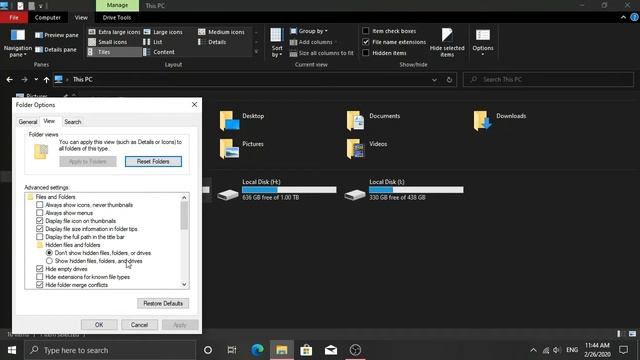
Task: Choose Small icons layout
Action: pos(108,42)
